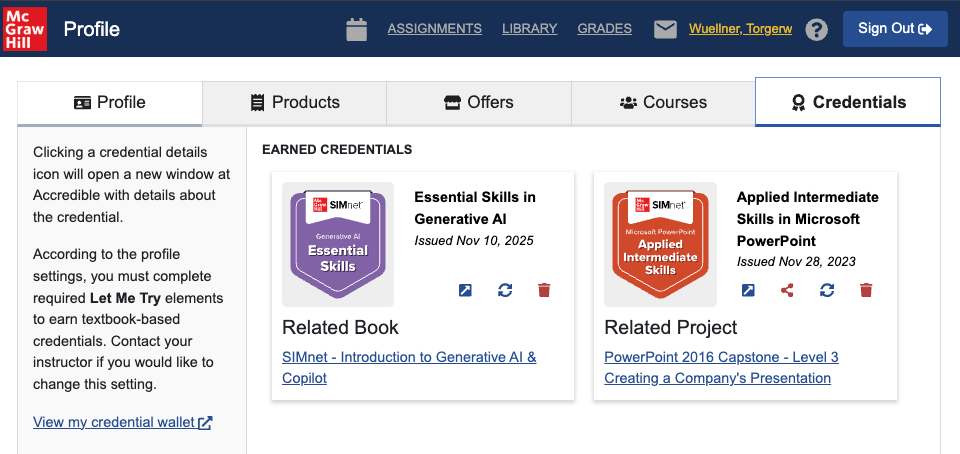Open the calendar icon in header
The width and height of the screenshot is (960, 454).
tap(356, 29)
